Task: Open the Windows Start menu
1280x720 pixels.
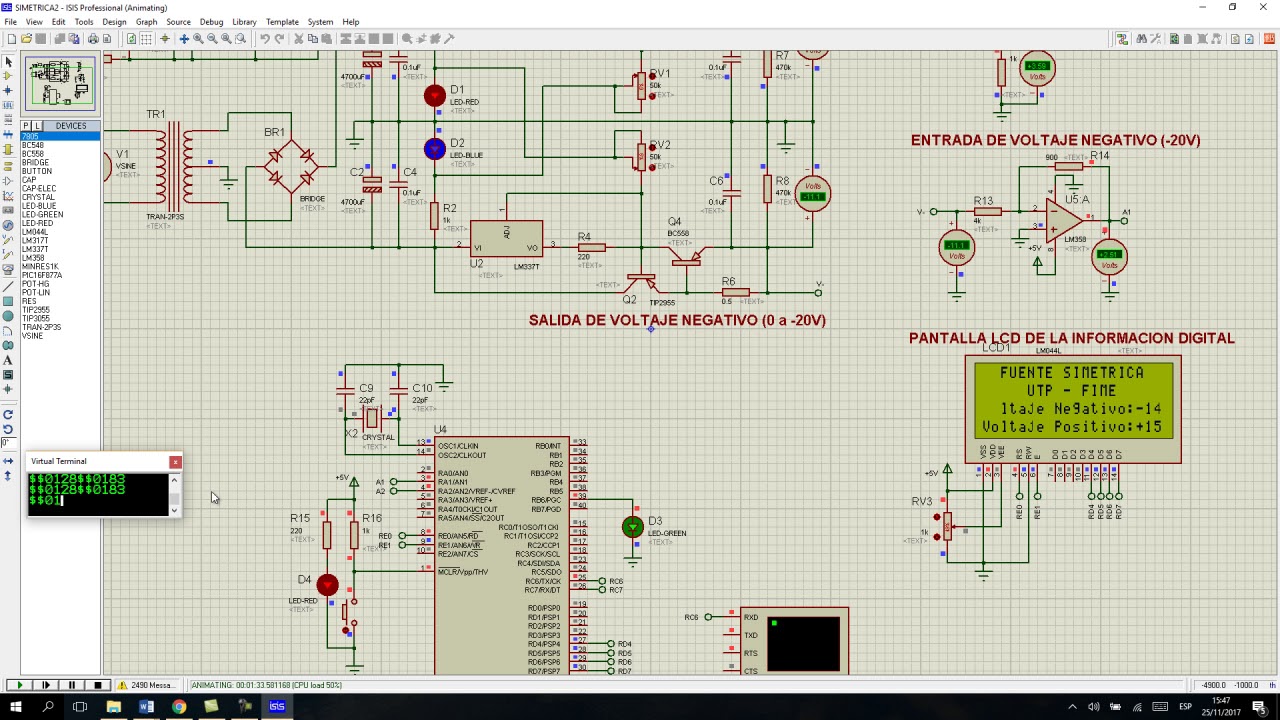Action: (x=15, y=707)
